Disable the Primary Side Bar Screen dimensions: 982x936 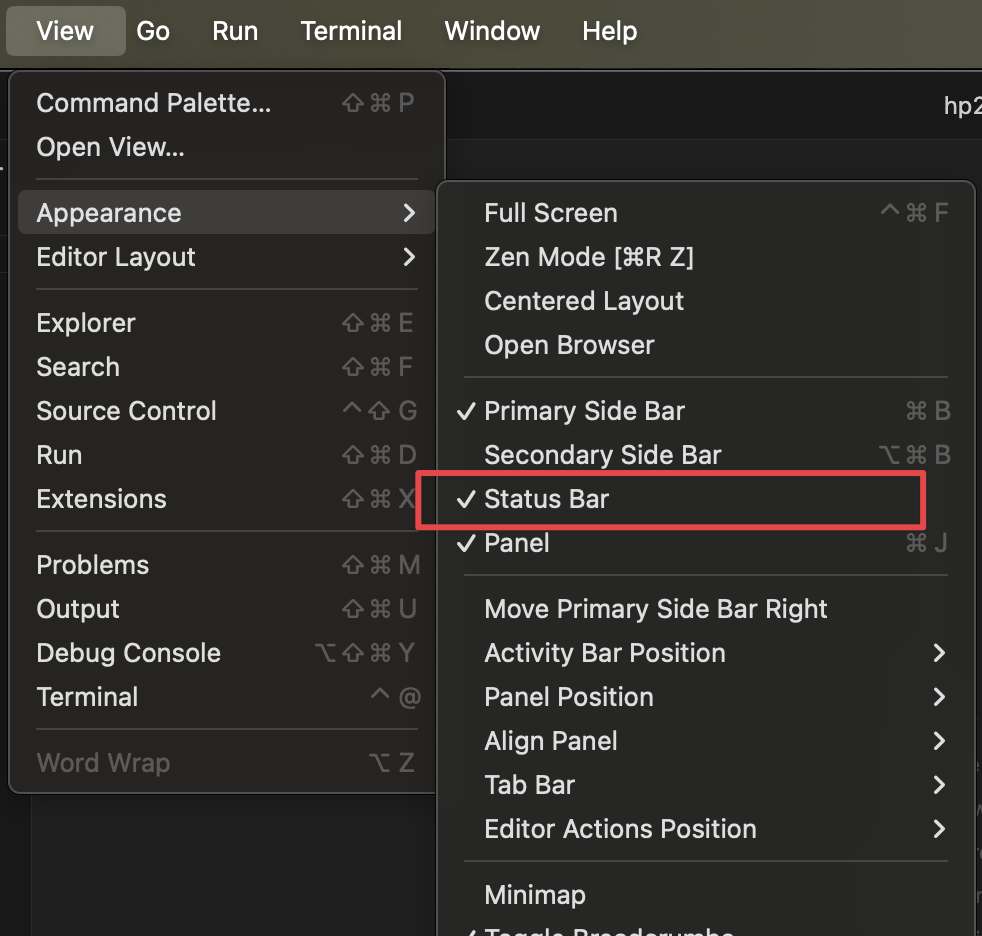click(x=584, y=411)
